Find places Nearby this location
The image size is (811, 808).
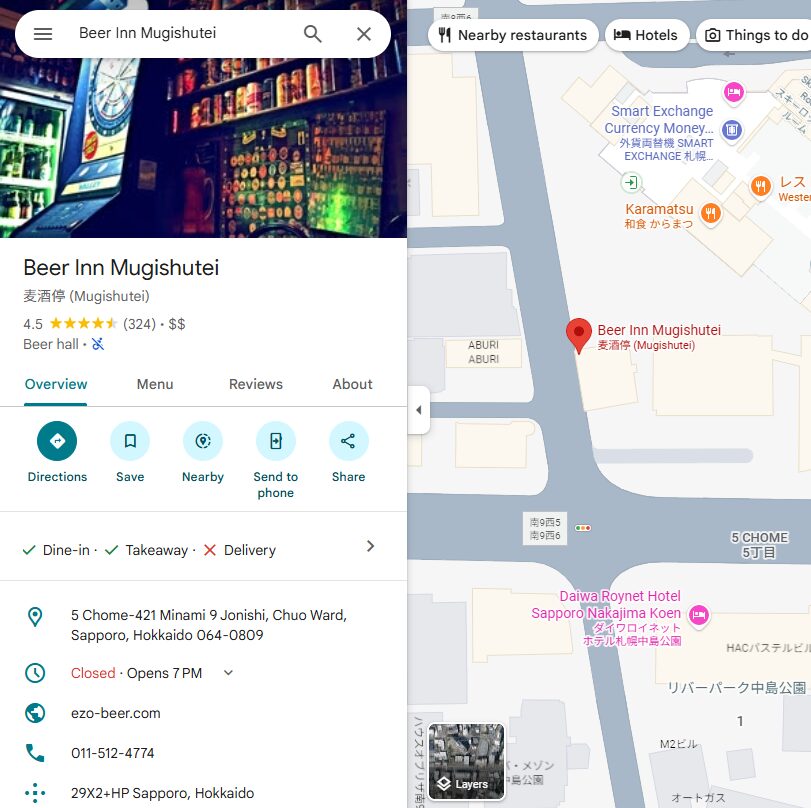pos(203,441)
